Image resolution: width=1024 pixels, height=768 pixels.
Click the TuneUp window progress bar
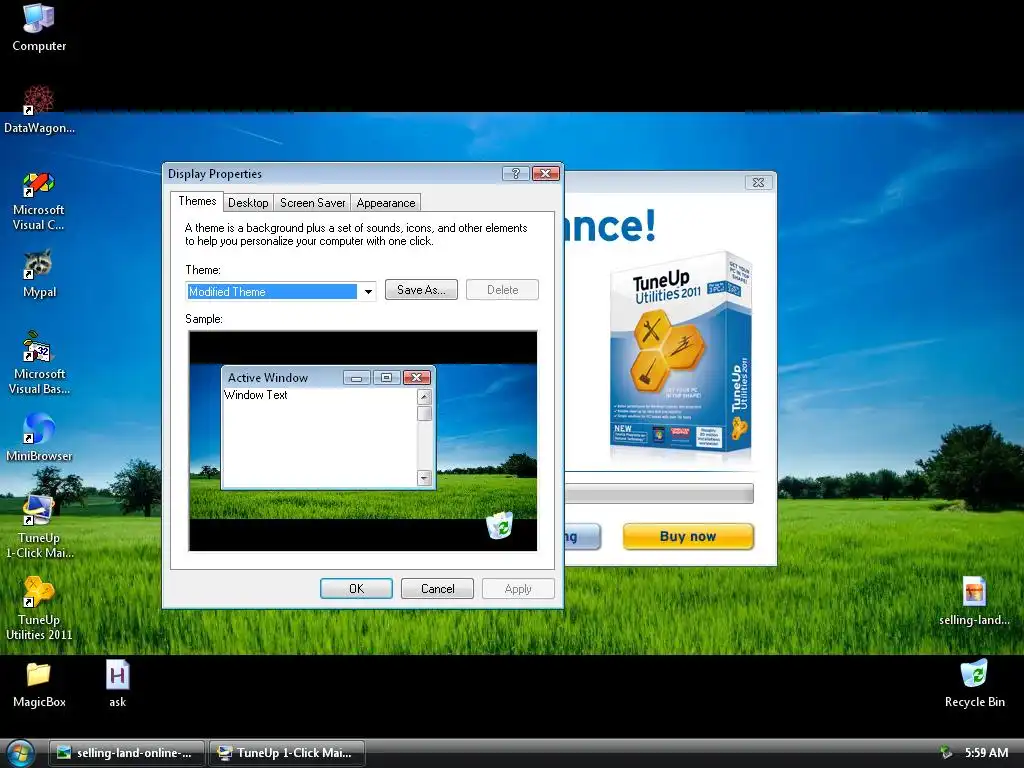tap(659, 494)
